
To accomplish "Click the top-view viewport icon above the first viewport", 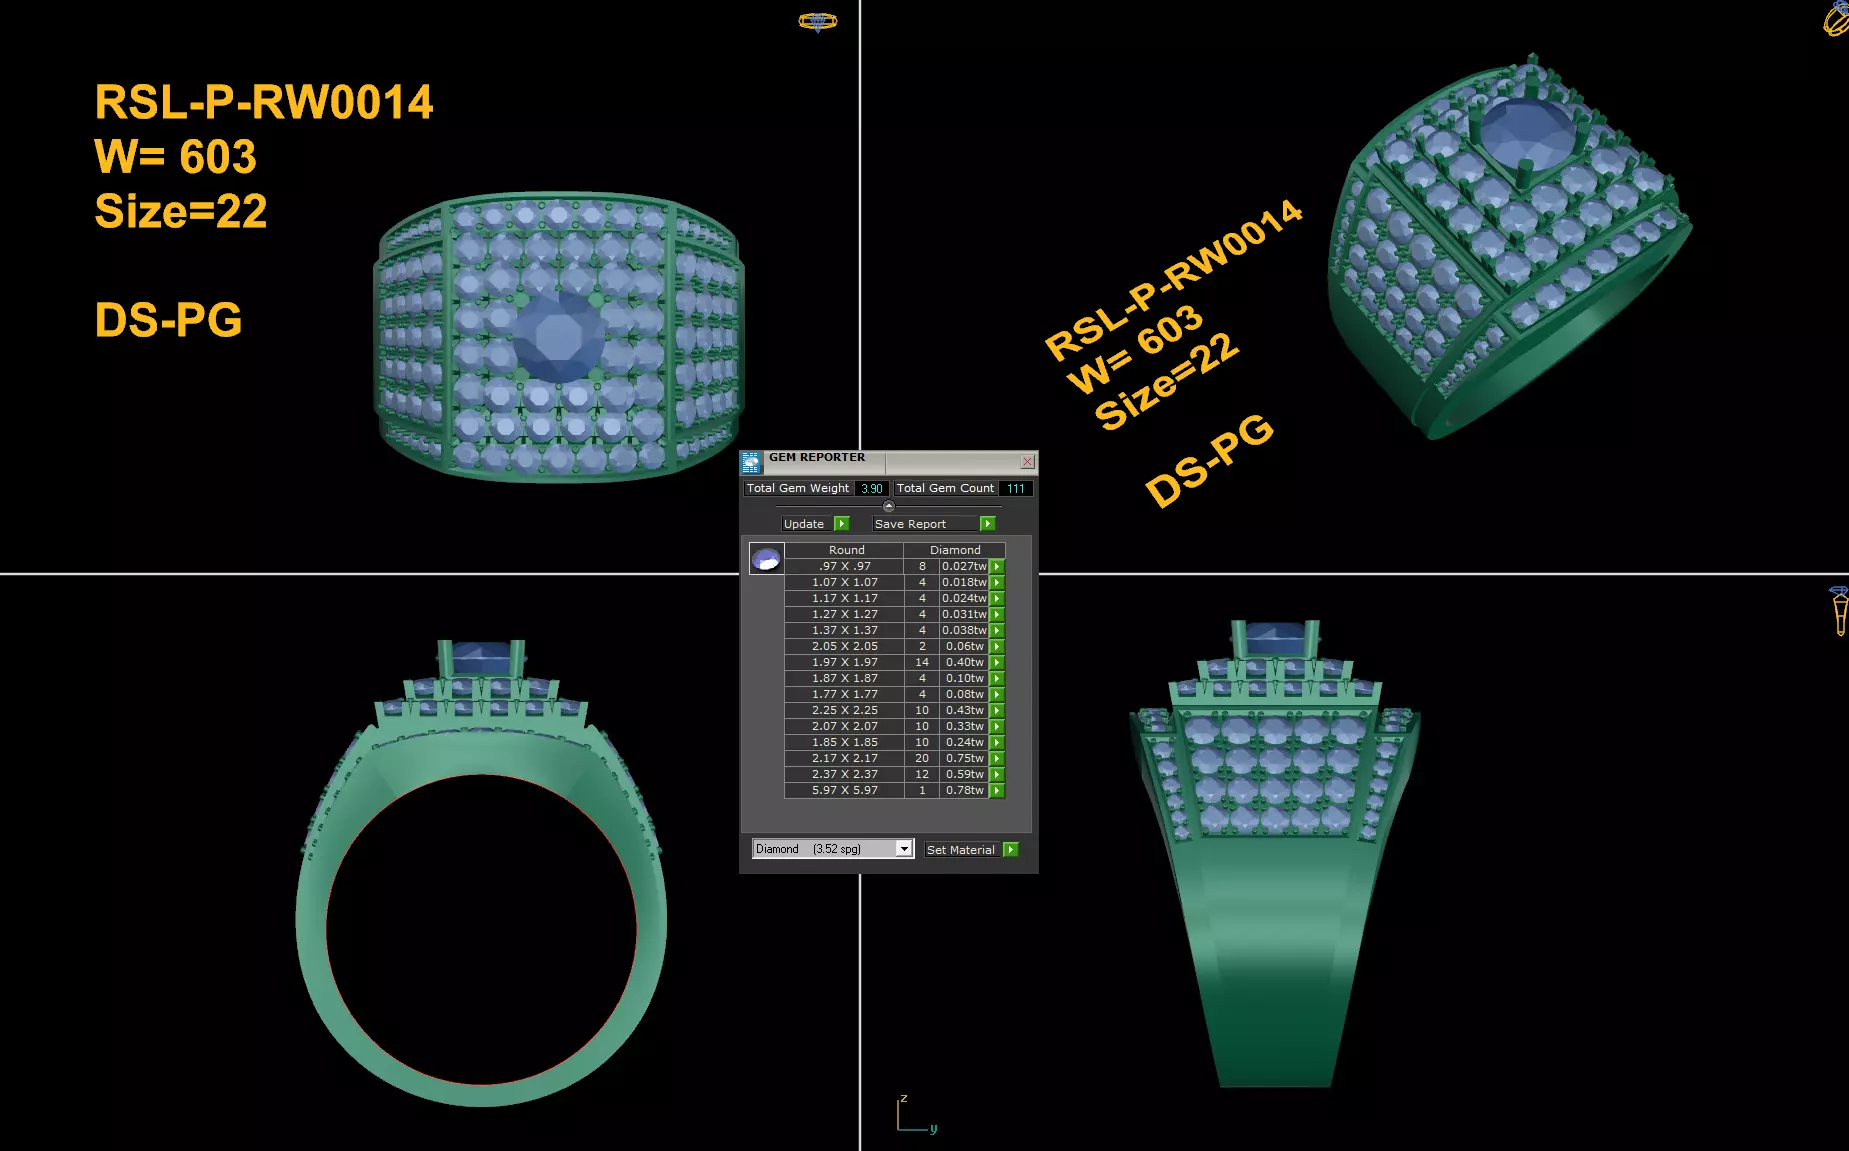I will pos(818,21).
